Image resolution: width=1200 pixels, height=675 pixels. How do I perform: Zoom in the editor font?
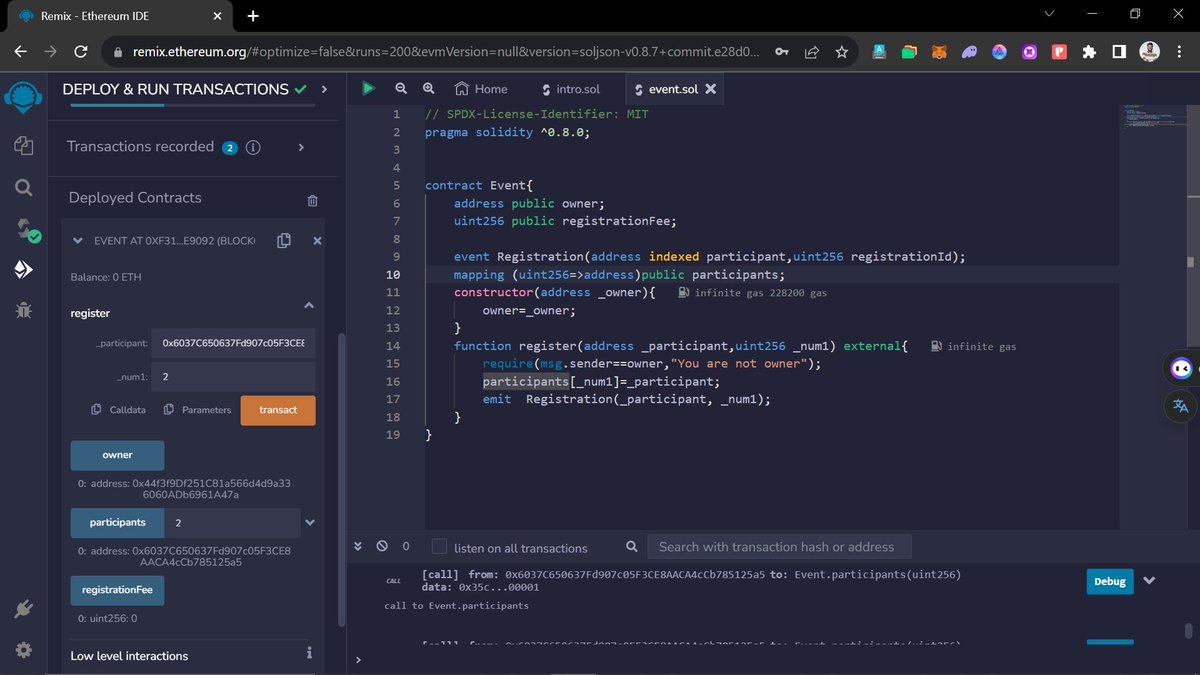pos(429,89)
